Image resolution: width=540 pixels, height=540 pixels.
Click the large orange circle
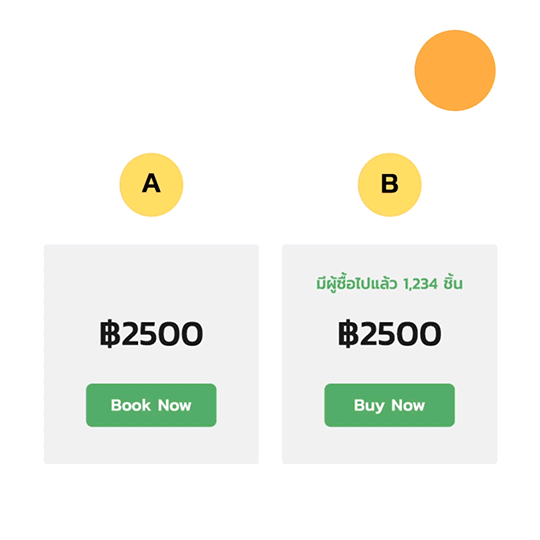point(455,71)
